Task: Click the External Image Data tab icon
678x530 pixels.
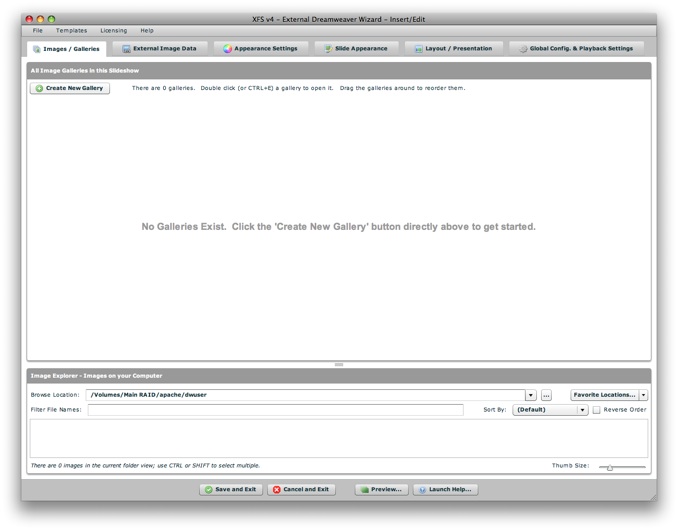Action: (x=126, y=48)
